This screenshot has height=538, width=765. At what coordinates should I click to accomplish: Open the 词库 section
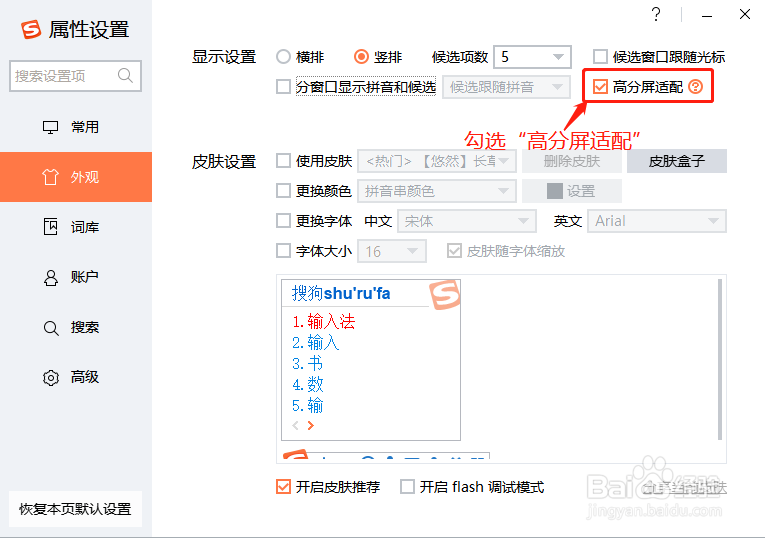pyautogui.click(x=76, y=227)
